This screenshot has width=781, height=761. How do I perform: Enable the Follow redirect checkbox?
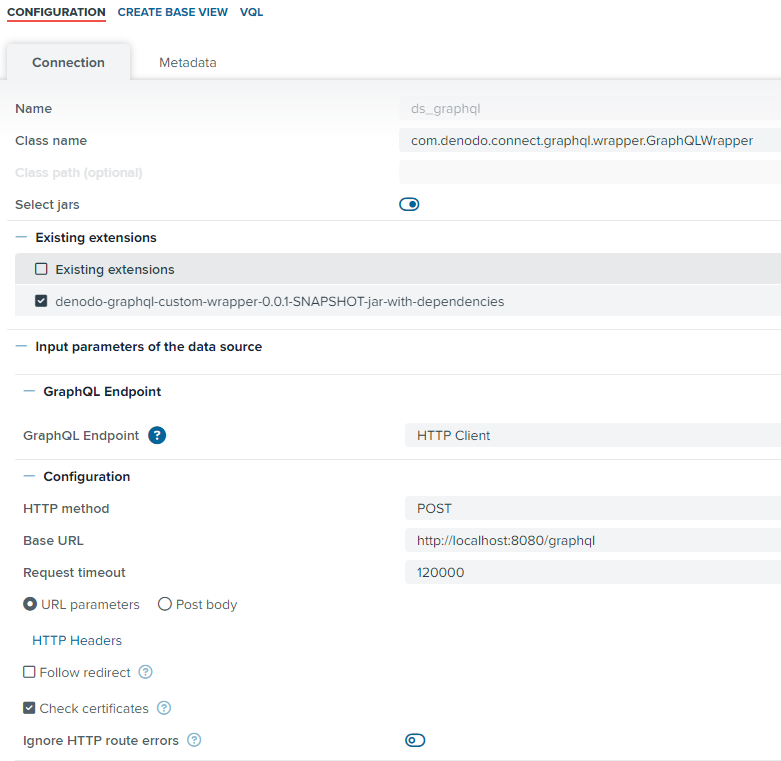[x=29, y=672]
